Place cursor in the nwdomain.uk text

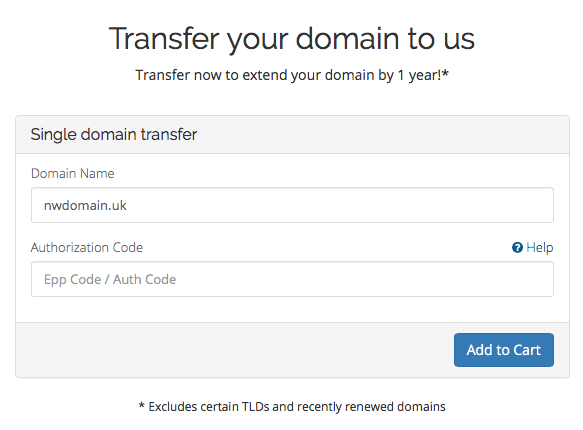pos(85,206)
